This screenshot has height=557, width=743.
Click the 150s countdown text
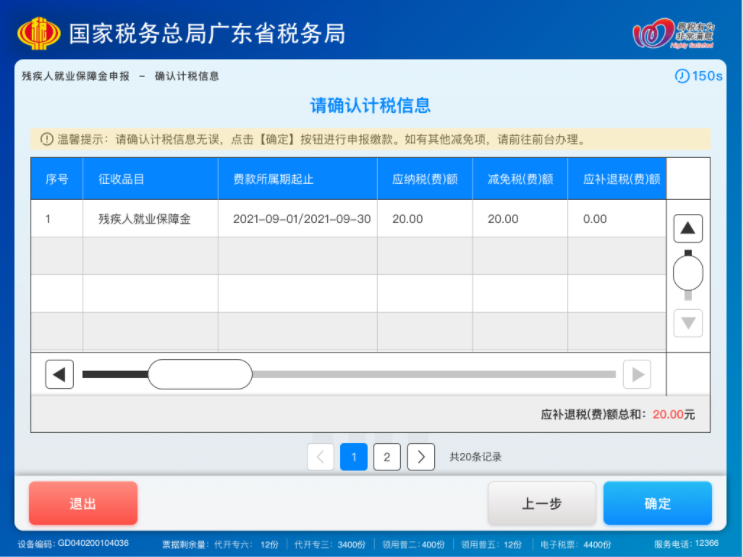coord(707,76)
